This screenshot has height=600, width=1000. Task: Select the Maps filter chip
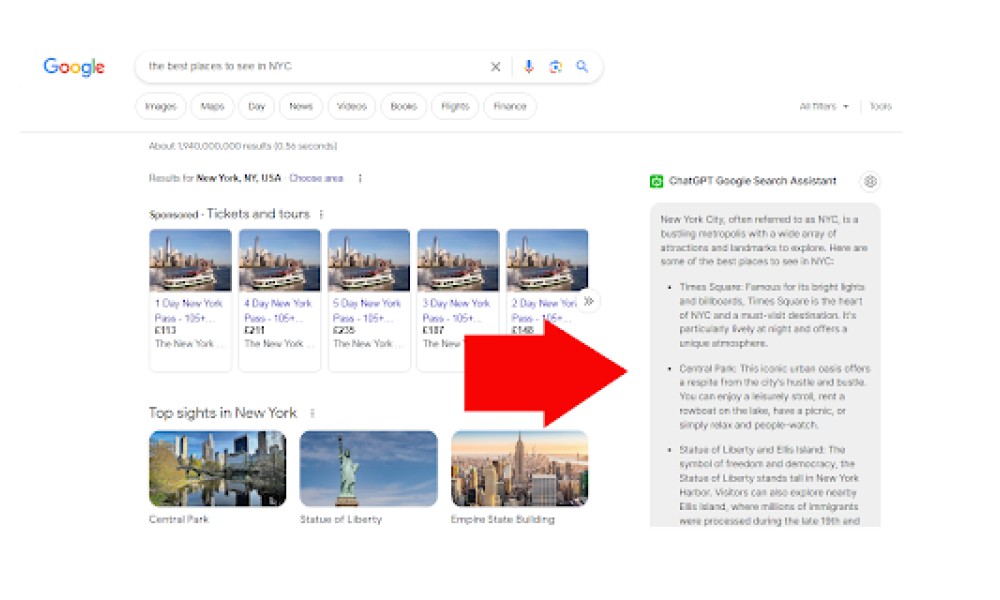coord(212,106)
